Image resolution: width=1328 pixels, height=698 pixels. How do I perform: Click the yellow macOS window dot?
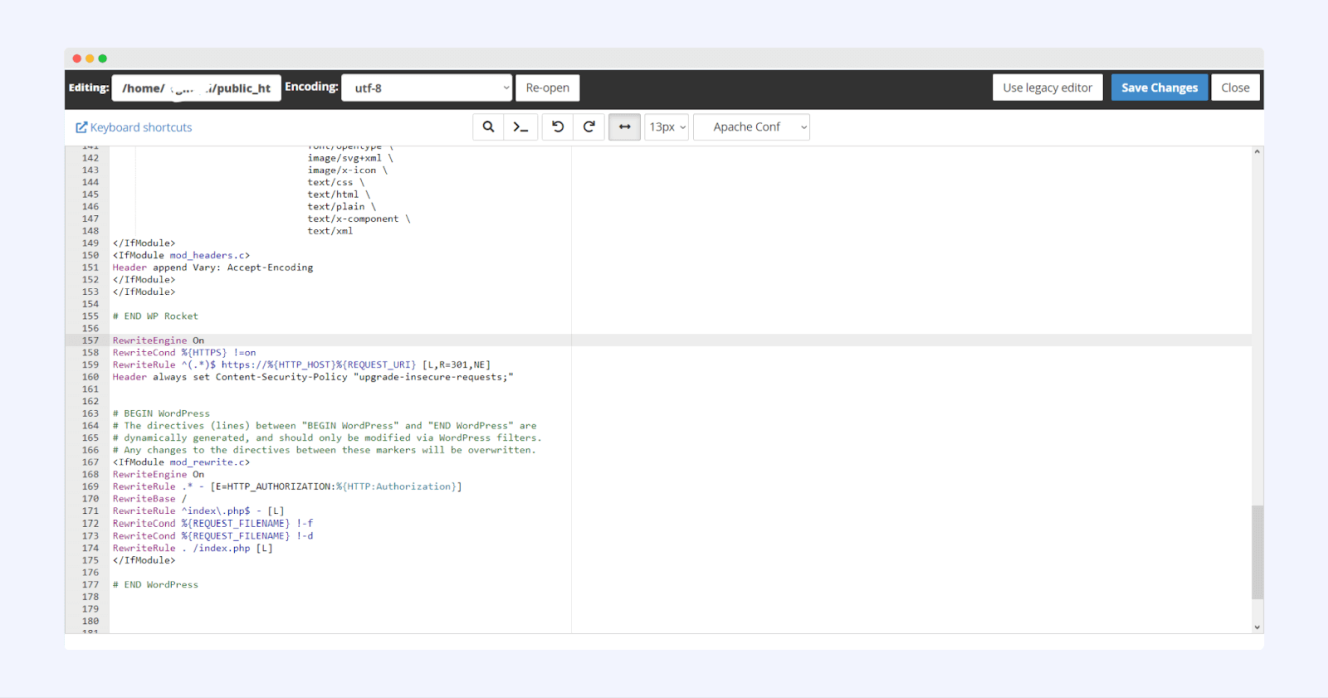[90, 59]
